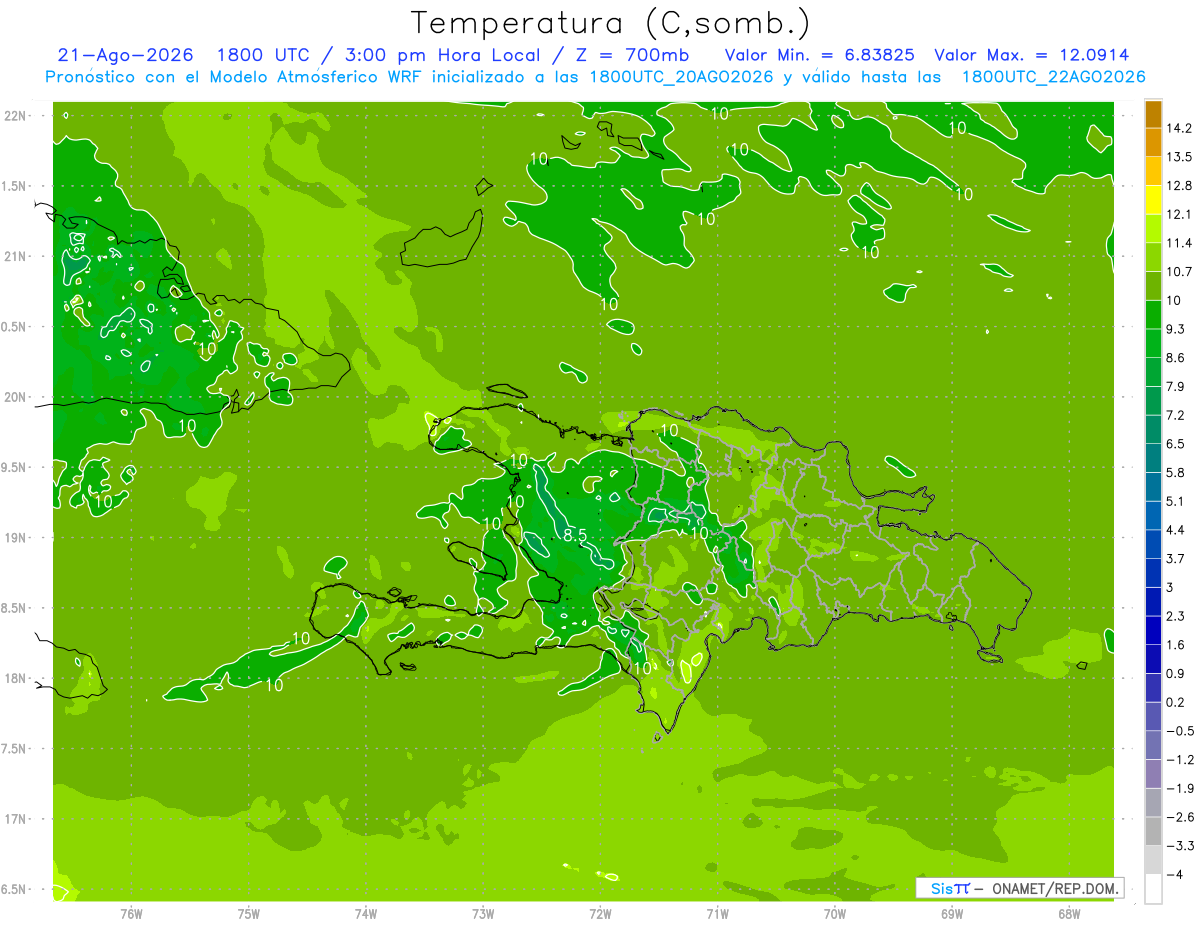Click the "14.2" color scale label
1200x927 pixels.
tap(1180, 128)
